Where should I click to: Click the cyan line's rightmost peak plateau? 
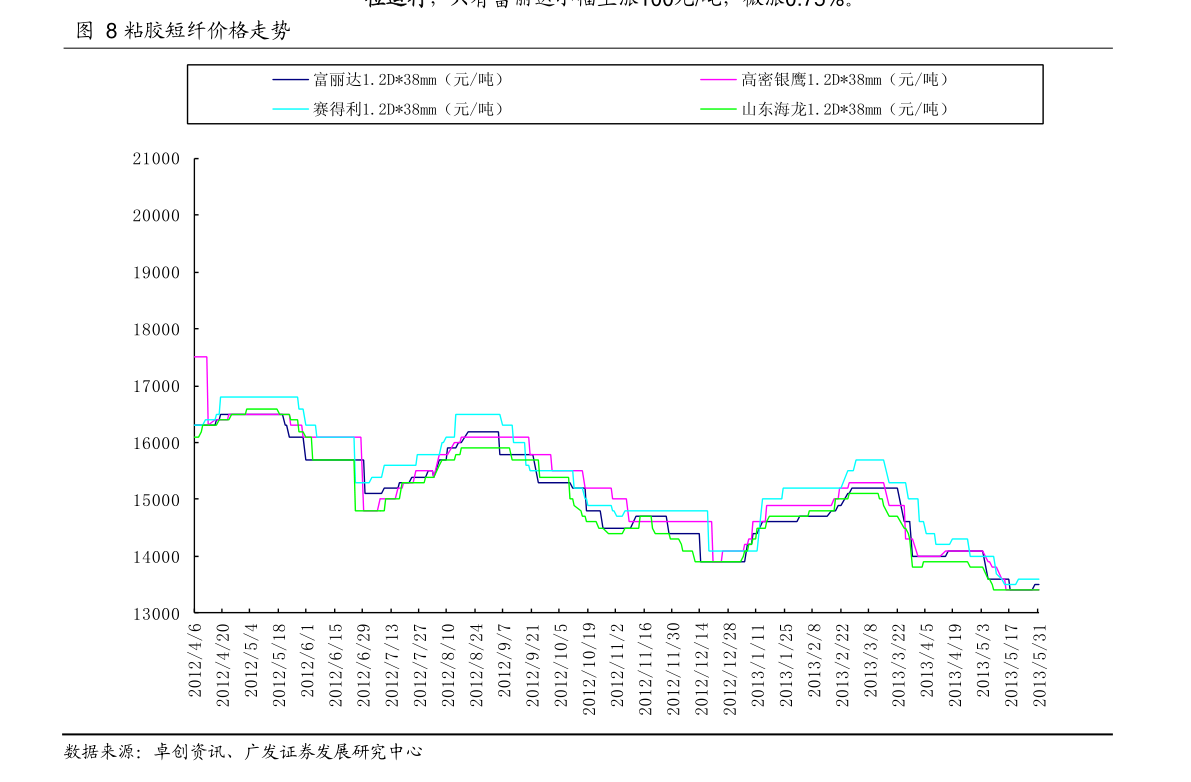tap(870, 460)
